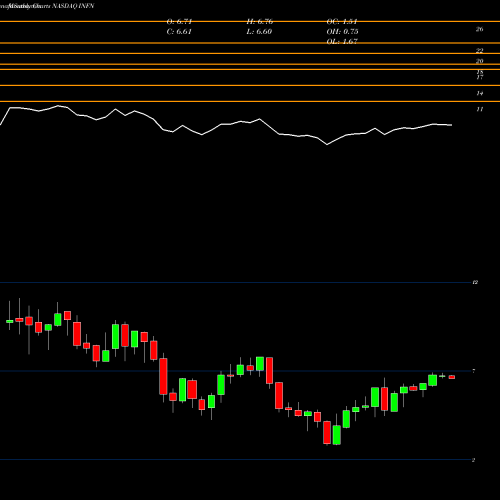Select the open value 'O: 6.71'
This screenshot has height=500, width=500.
(x=179, y=22)
